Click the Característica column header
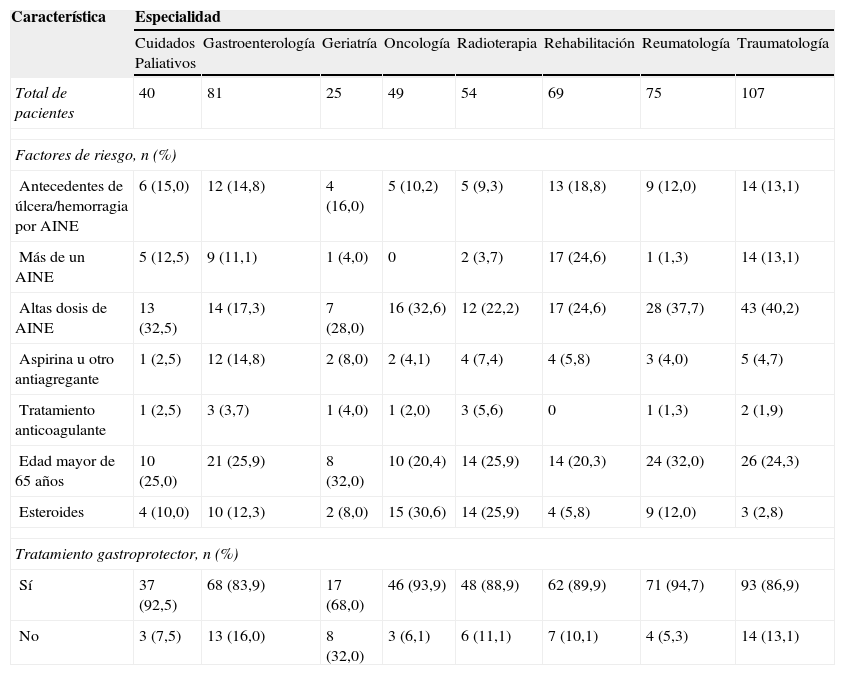Screen dimensions: 845x675 (x=59, y=18)
